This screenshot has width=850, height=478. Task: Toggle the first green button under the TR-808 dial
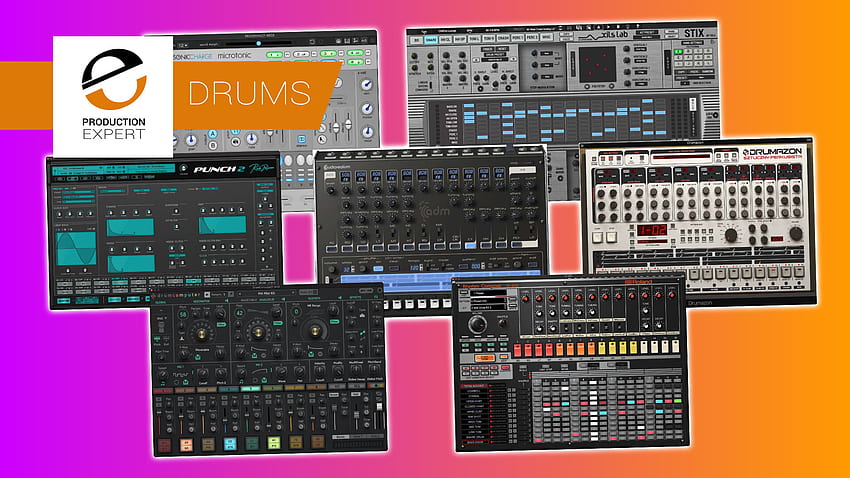point(465,345)
